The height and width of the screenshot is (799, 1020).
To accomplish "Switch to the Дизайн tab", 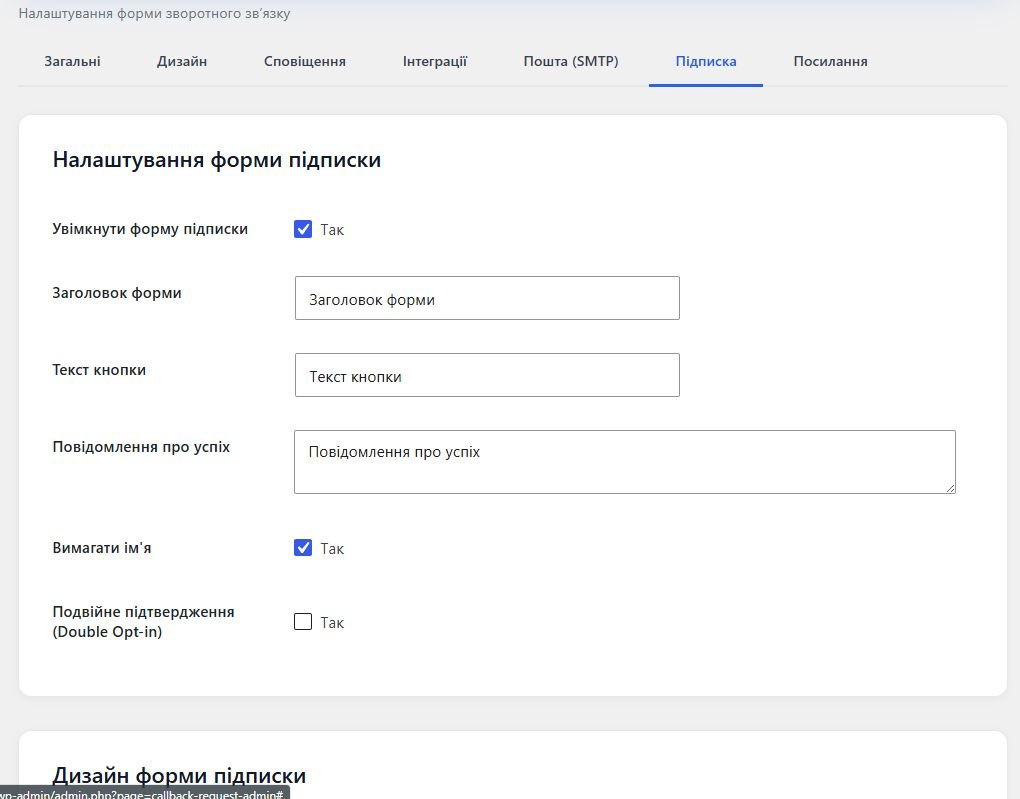I will [x=181, y=61].
